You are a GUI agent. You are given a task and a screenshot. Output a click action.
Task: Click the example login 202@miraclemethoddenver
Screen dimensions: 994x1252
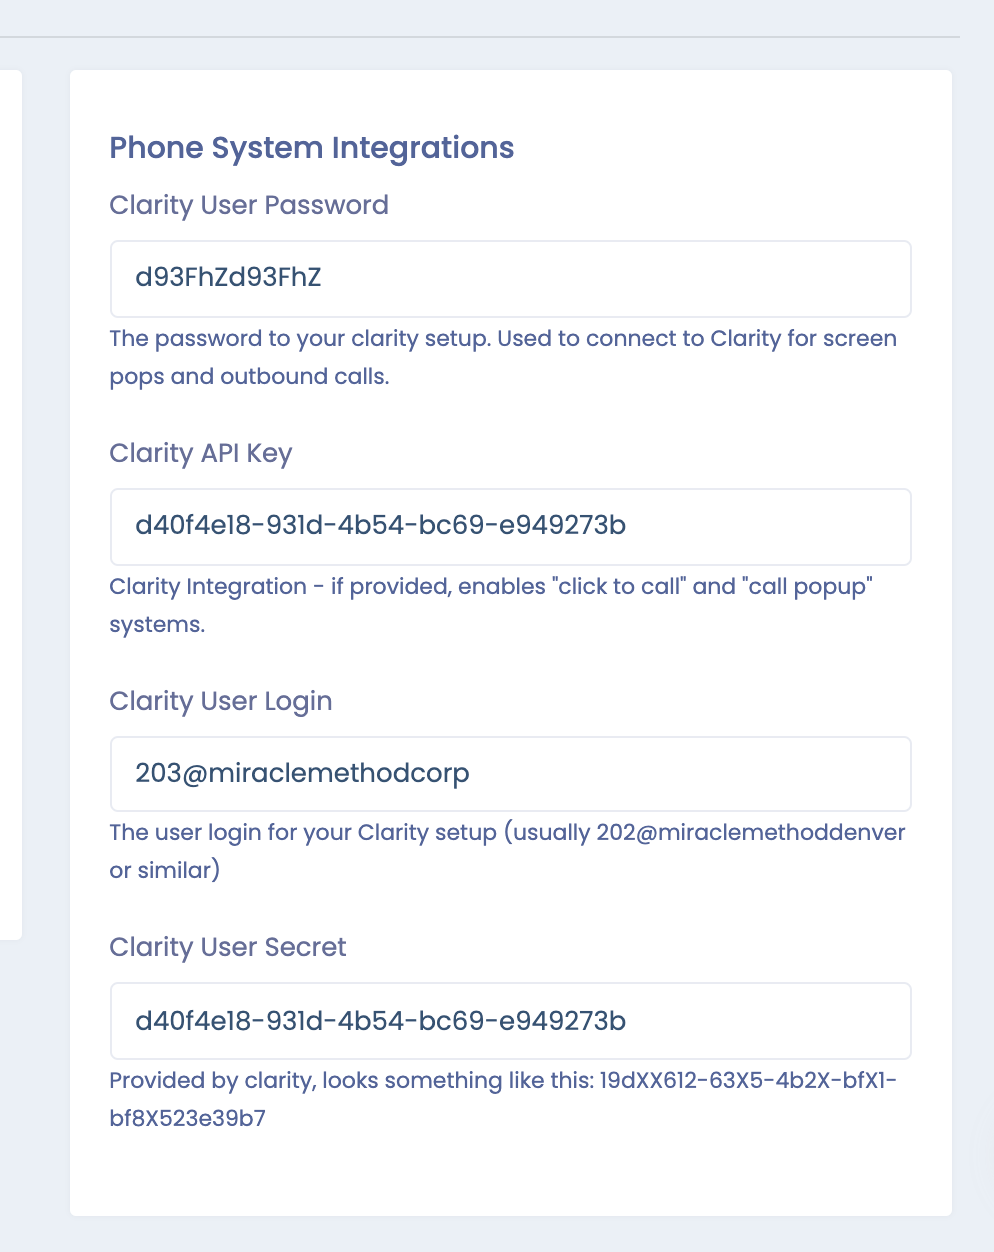point(751,833)
